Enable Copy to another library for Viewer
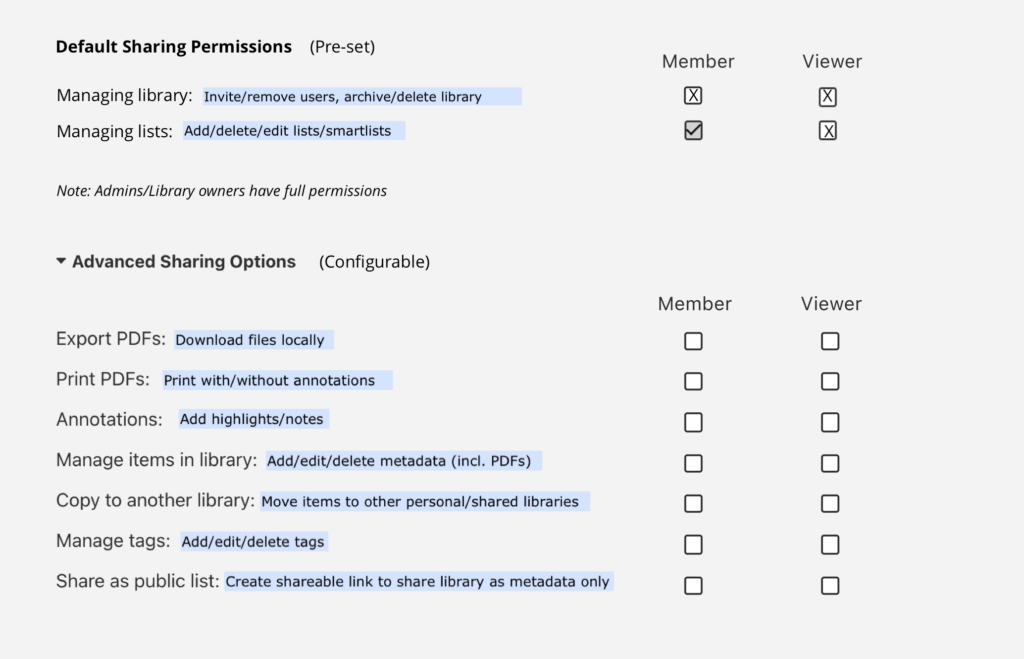The width and height of the screenshot is (1024, 659). point(830,503)
